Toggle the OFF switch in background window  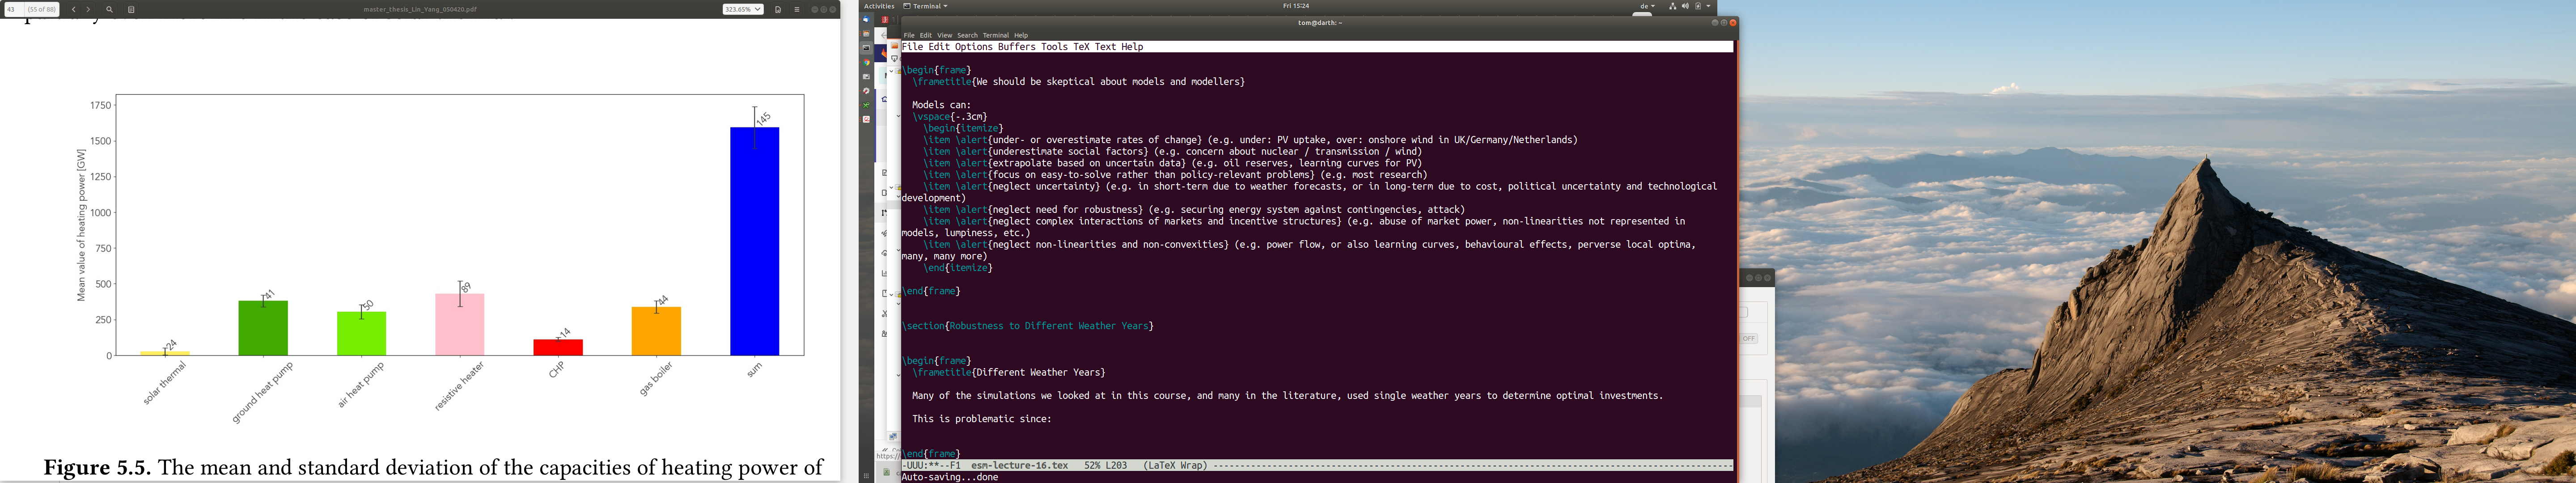[1749, 339]
